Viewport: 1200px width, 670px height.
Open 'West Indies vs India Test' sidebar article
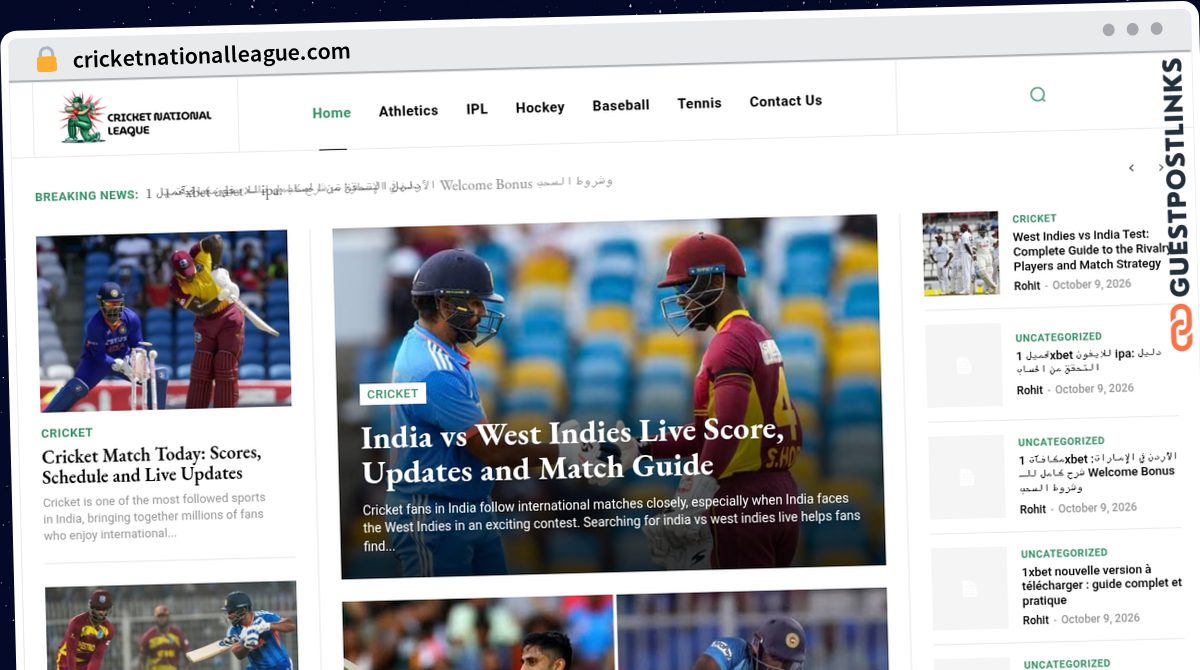[x=1092, y=250]
